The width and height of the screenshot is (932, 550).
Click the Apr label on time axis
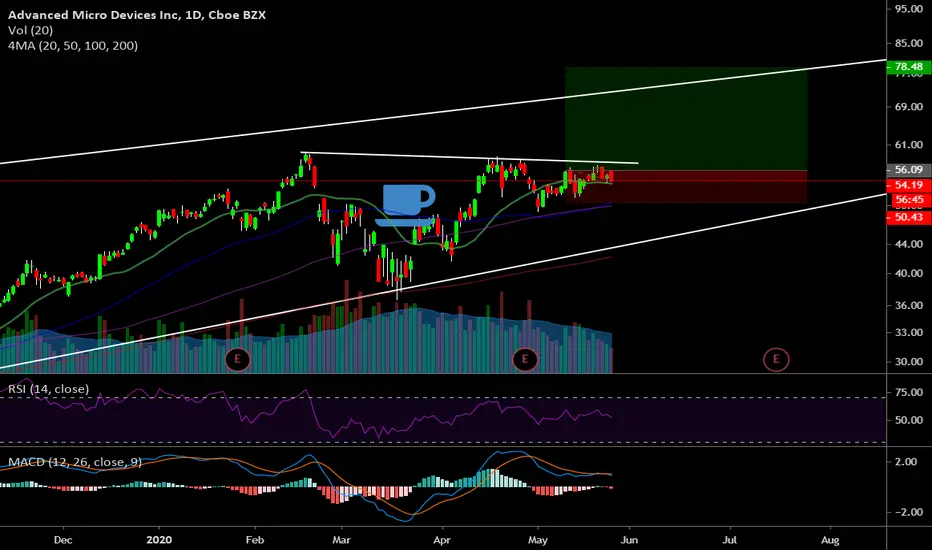[x=442, y=540]
